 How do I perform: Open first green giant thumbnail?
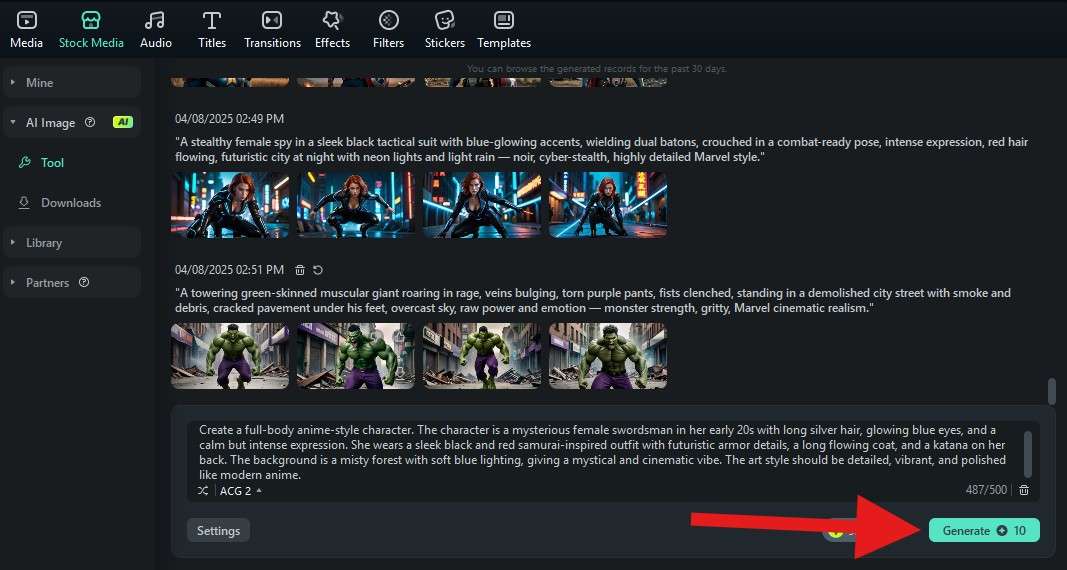click(230, 356)
